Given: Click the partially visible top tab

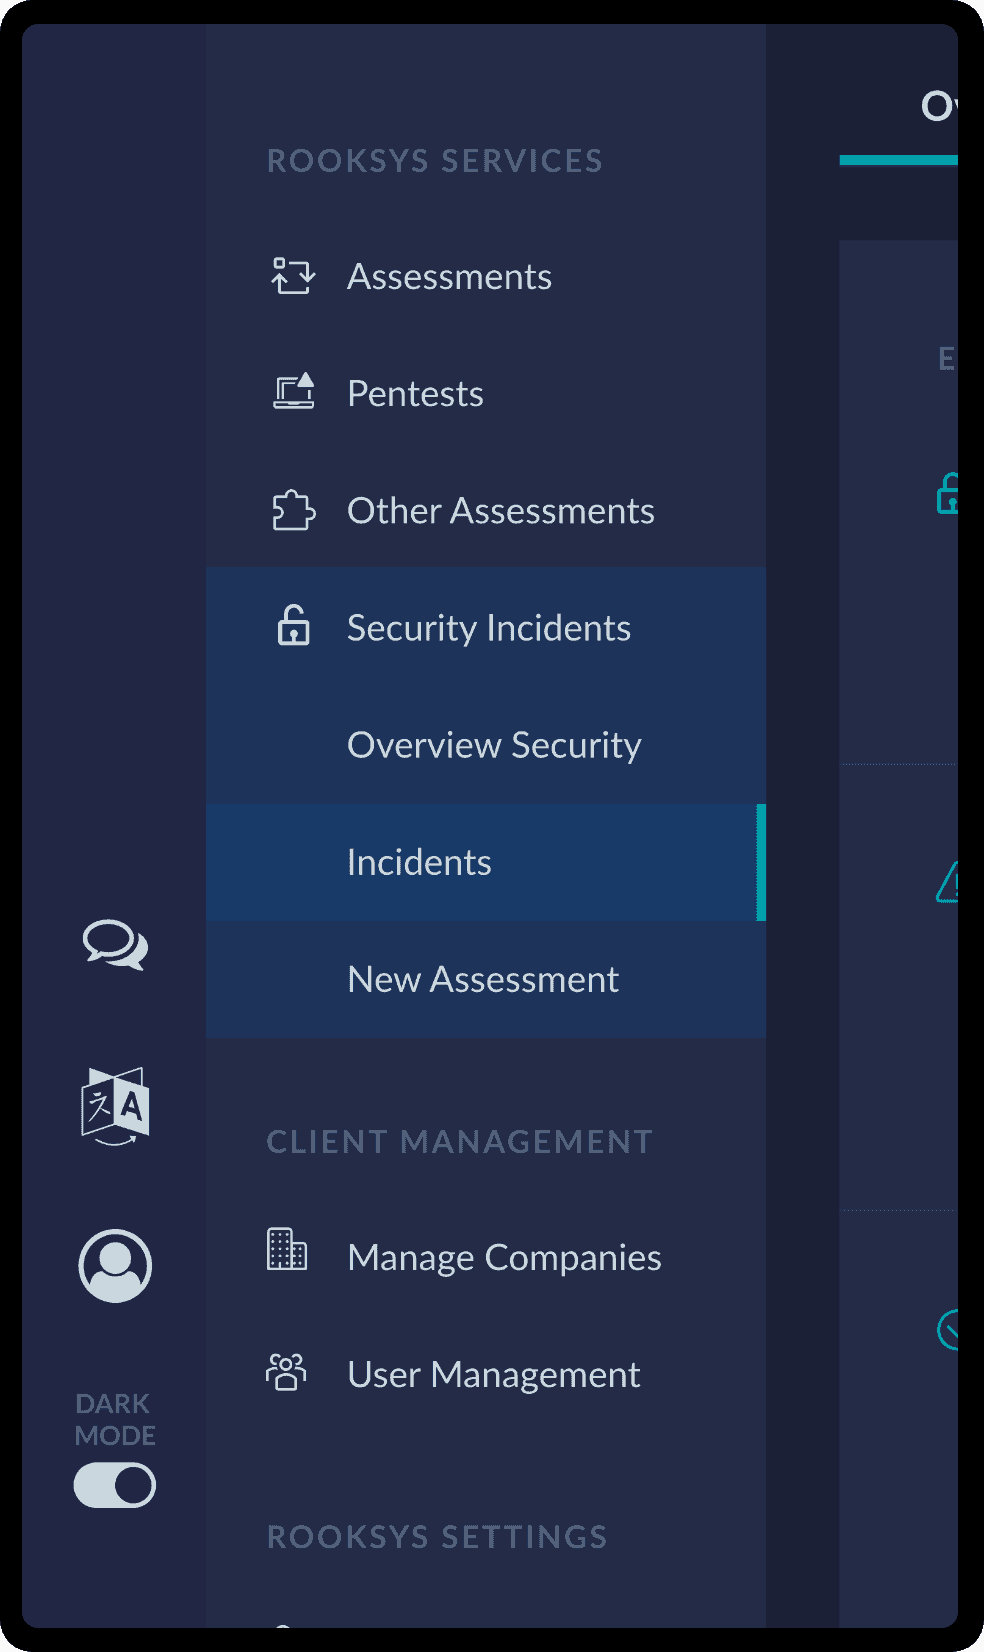Looking at the screenshot, I should tap(938, 107).
